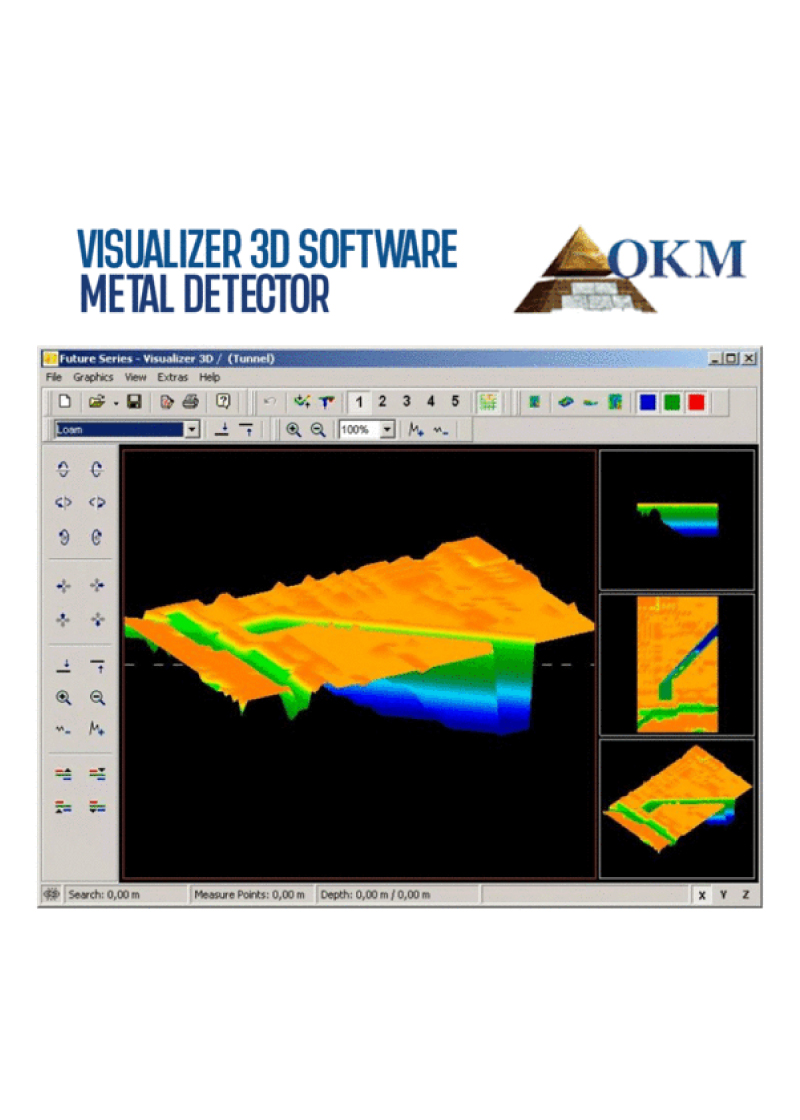Select the side-view thumbnail in the right panel
800x1120 pixels.
[677, 520]
